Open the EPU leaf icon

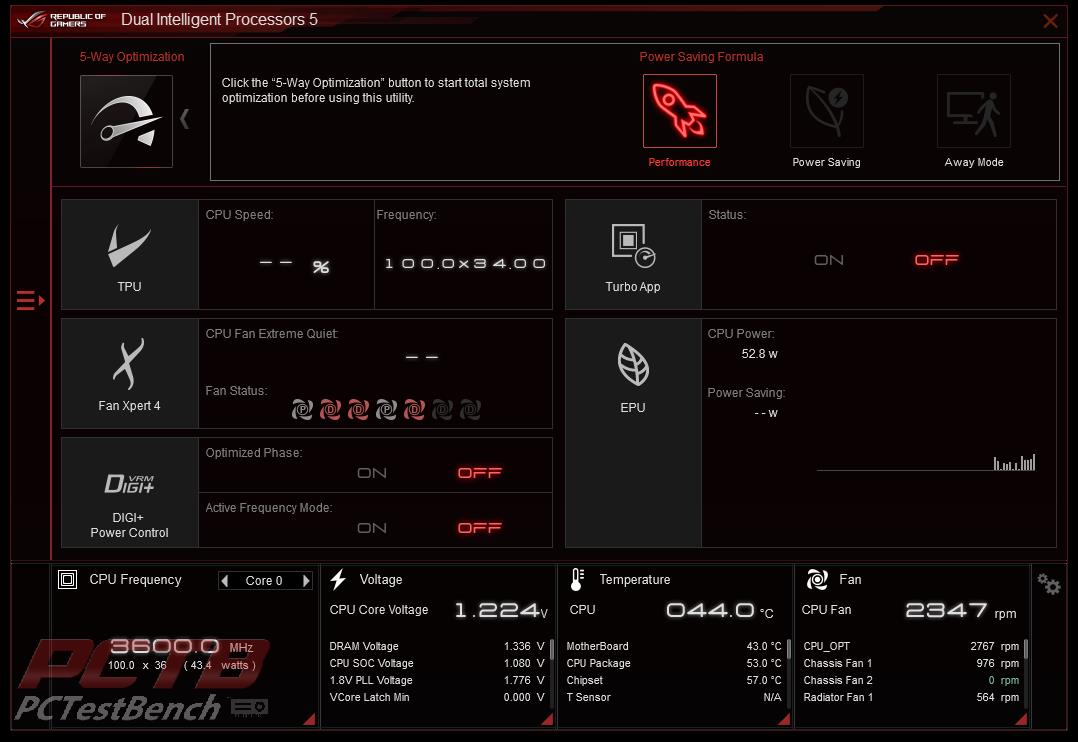tap(632, 364)
